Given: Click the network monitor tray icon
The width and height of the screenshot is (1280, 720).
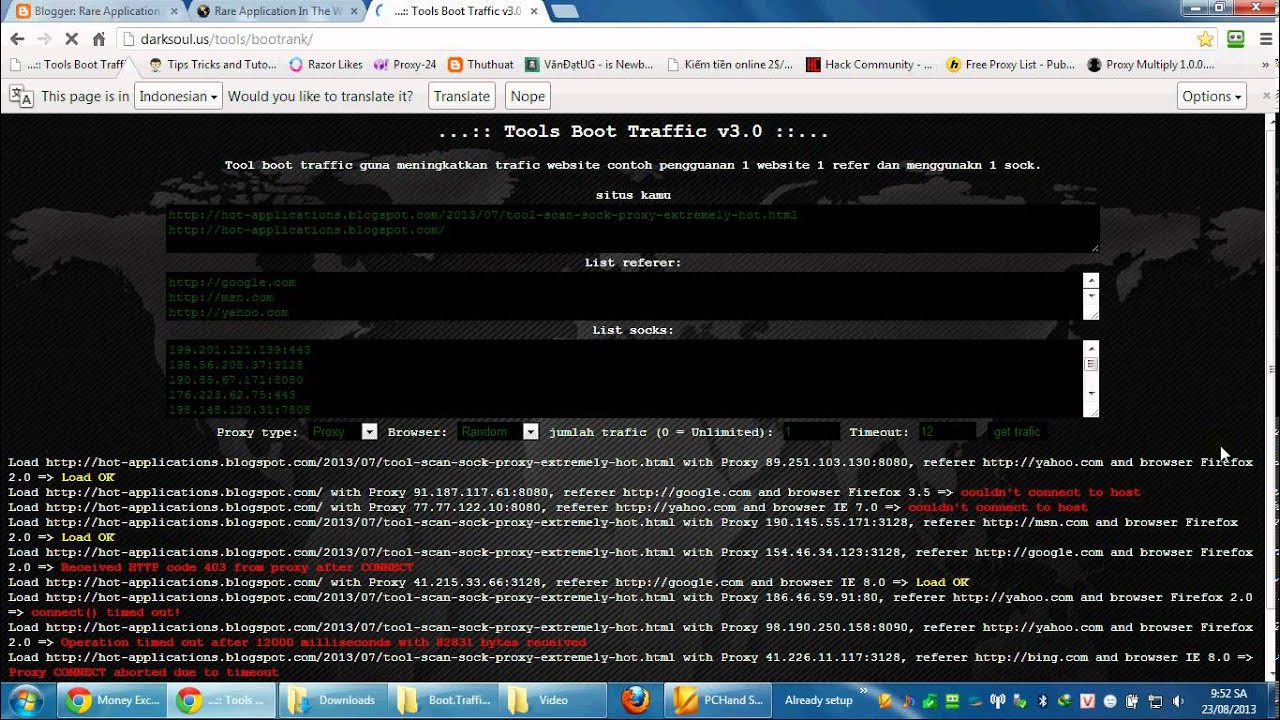Looking at the screenshot, I should 1156,700.
